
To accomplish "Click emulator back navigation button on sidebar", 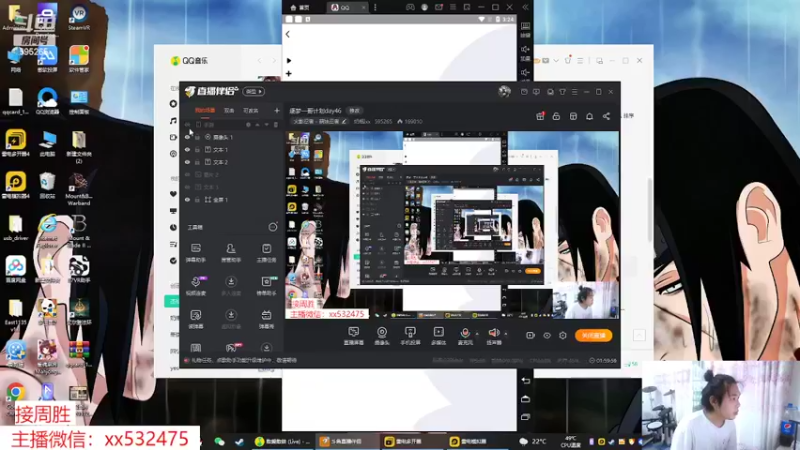I will 526,381.
